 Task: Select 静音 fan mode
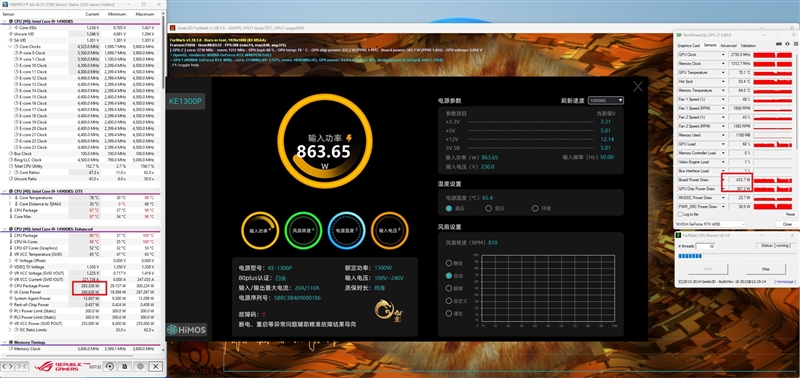(x=449, y=263)
